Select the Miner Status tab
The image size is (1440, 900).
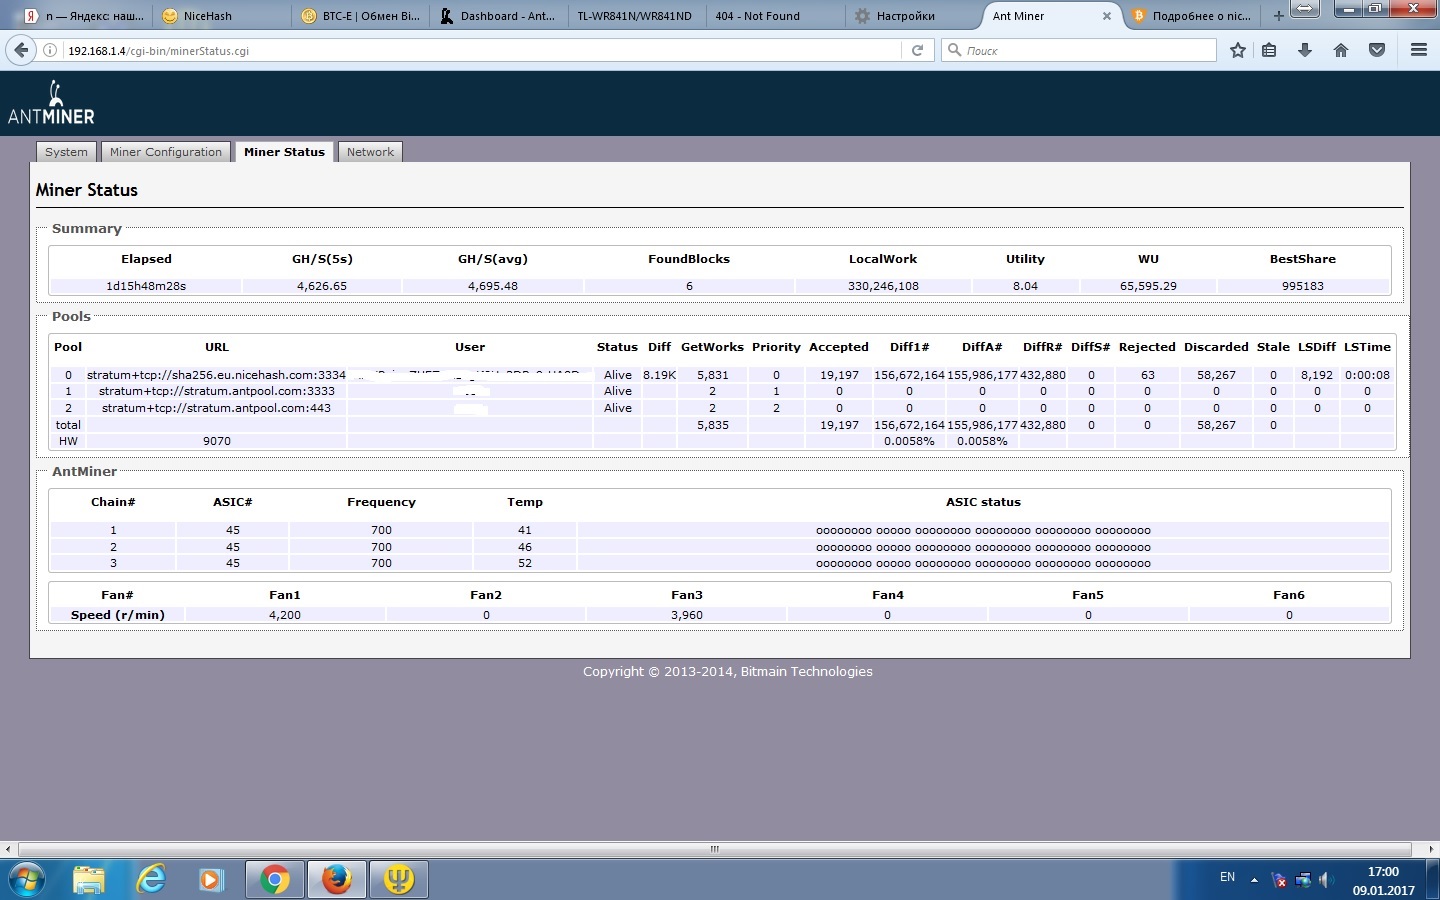point(284,152)
